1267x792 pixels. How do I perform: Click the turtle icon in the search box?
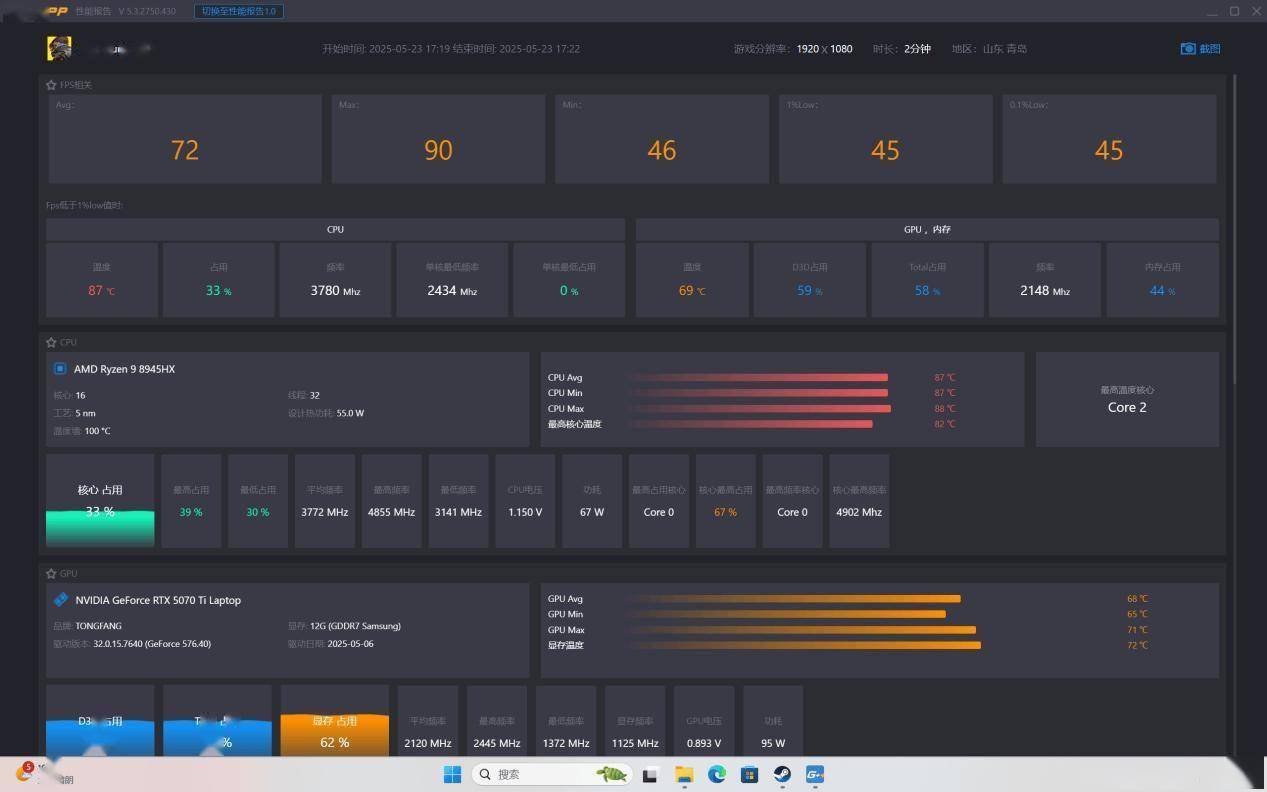coord(612,774)
